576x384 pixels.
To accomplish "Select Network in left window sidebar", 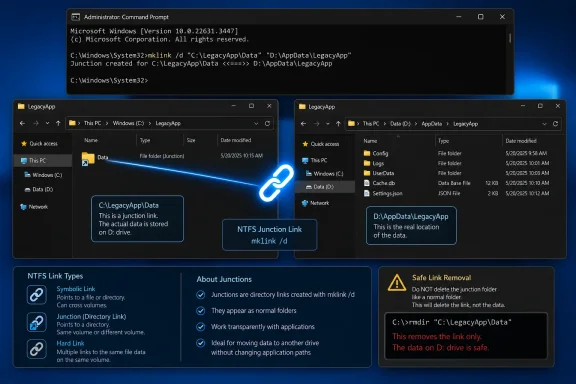I will [34, 207].
